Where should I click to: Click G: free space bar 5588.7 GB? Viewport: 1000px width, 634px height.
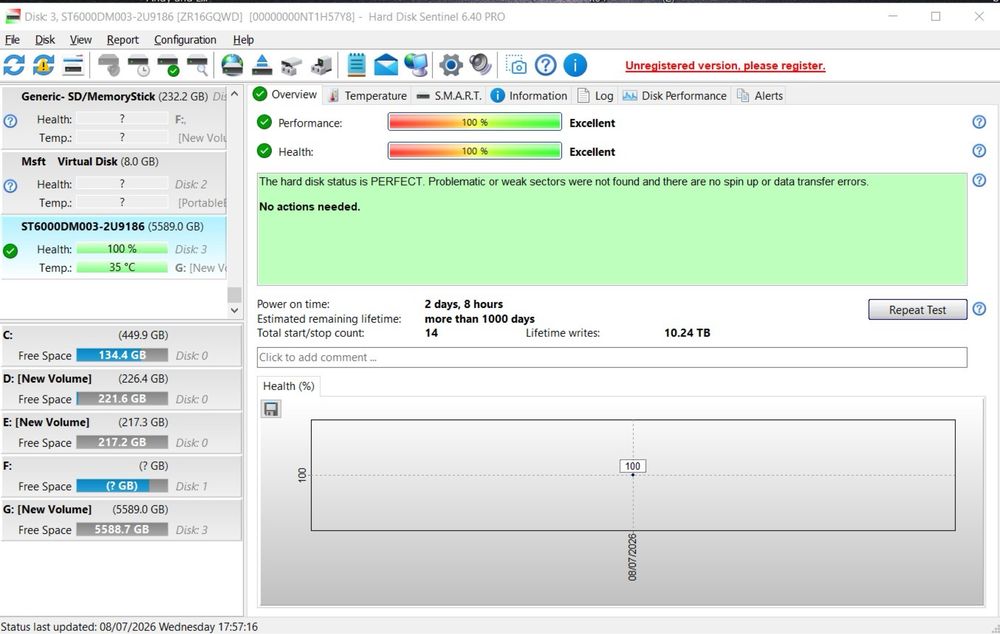[x=122, y=529]
